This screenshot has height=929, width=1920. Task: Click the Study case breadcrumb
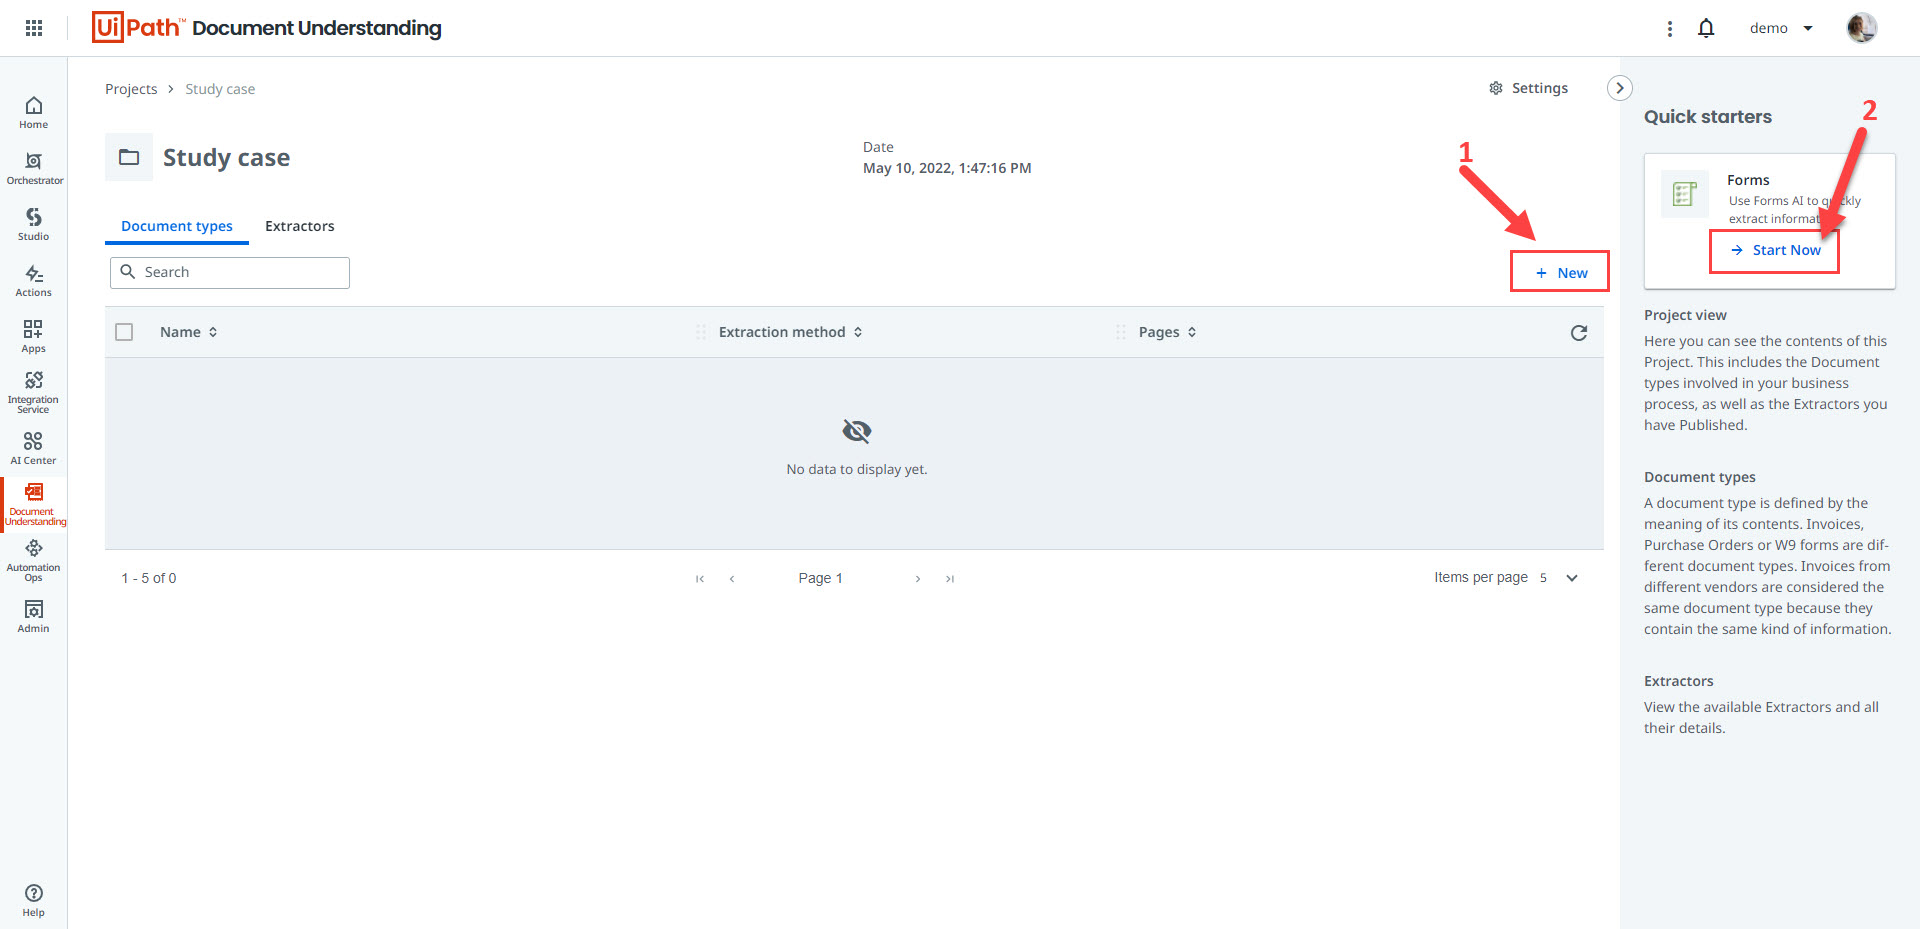tap(220, 89)
